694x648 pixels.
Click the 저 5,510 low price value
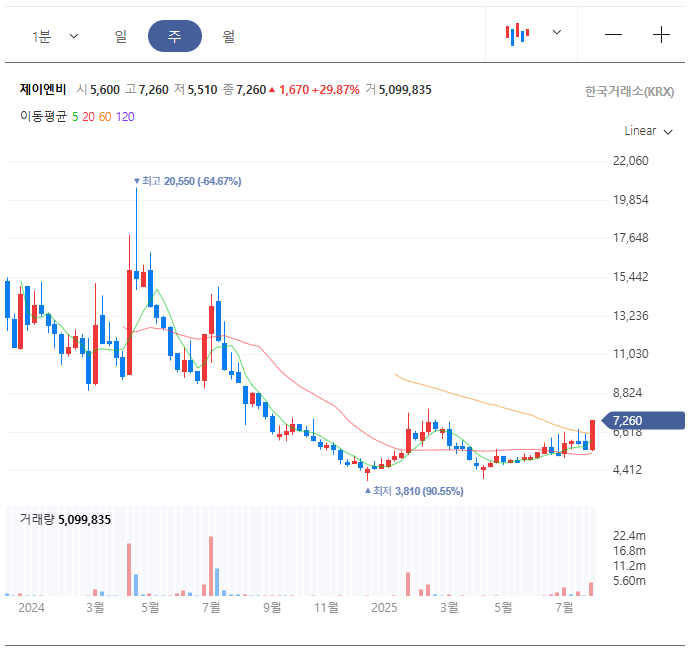[196, 90]
